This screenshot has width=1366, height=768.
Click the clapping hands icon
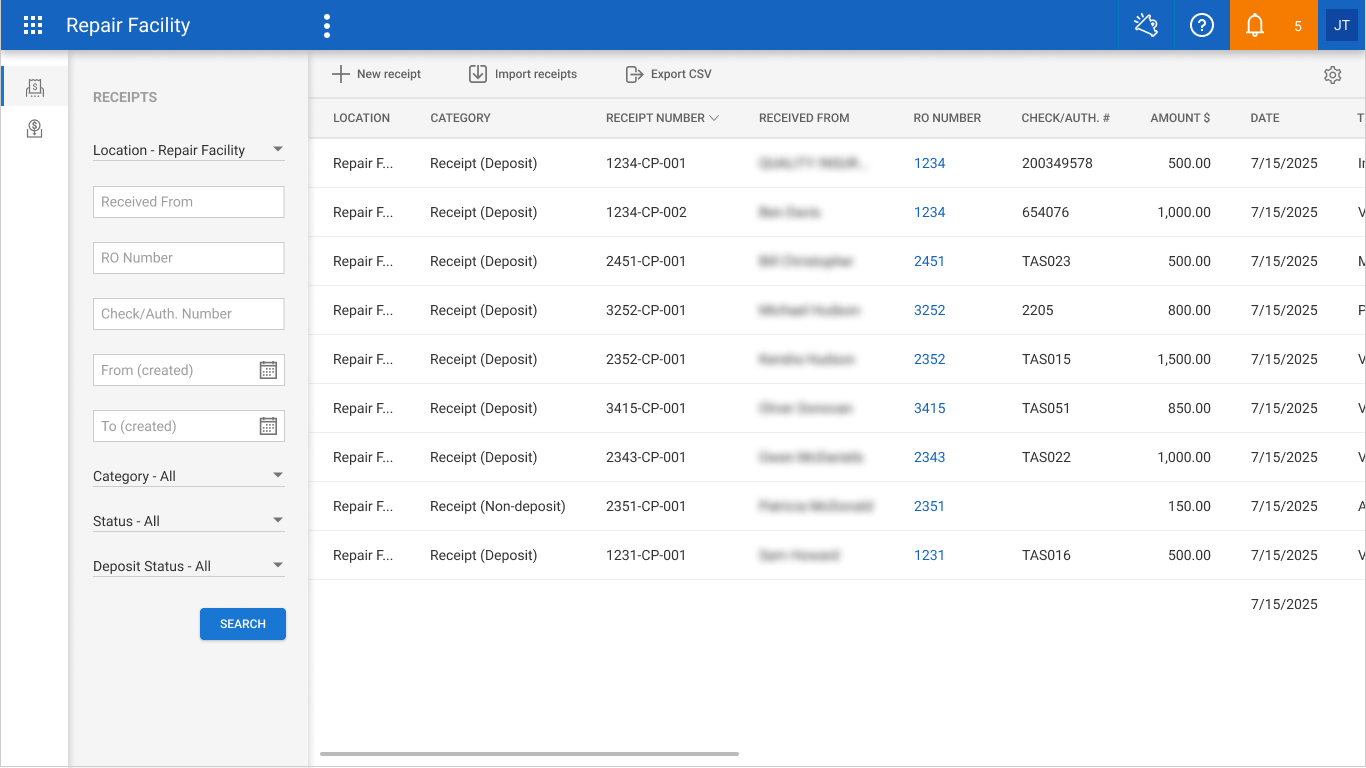(1146, 26)
